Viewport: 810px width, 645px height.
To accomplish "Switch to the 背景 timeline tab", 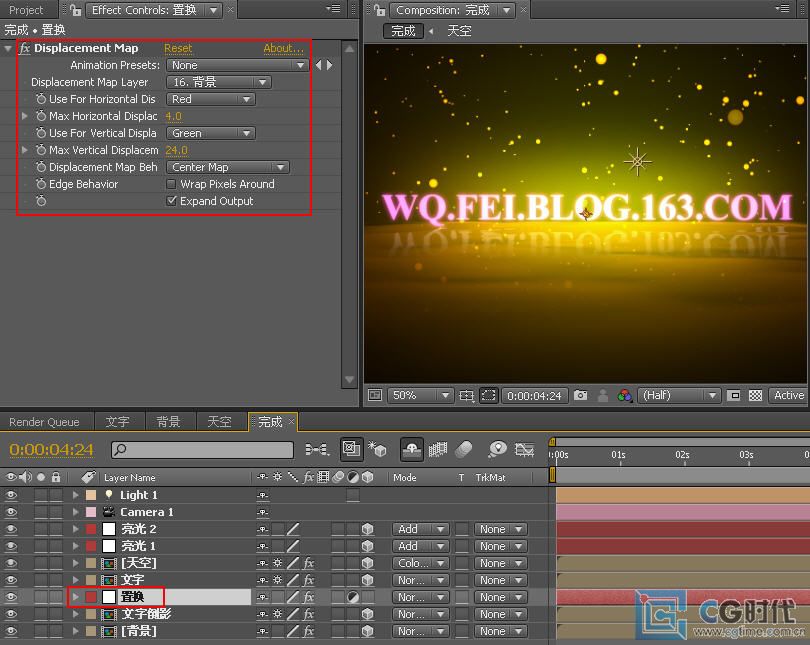I will point(168,422).
